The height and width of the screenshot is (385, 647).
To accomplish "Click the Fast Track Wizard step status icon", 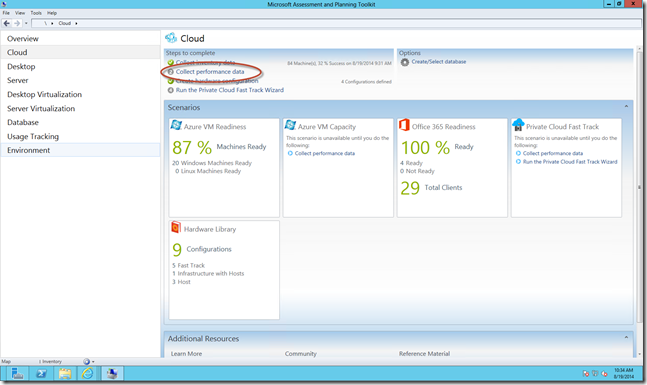I will click(170, 90).
